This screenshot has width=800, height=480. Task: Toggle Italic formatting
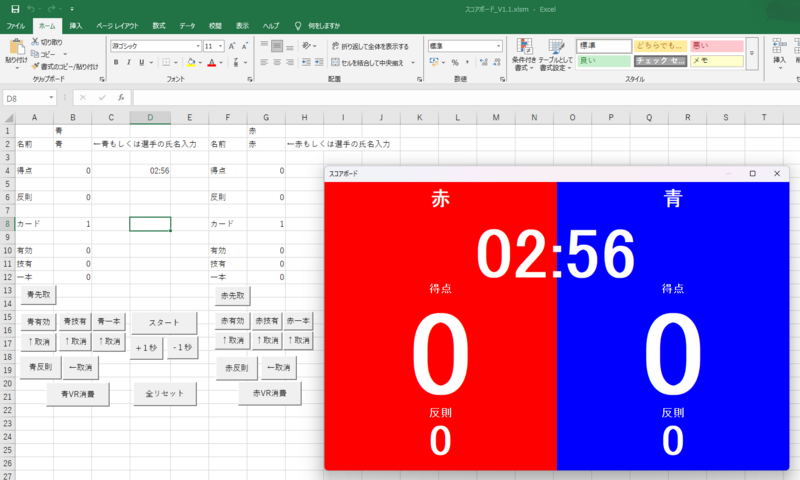click(130, 62)
